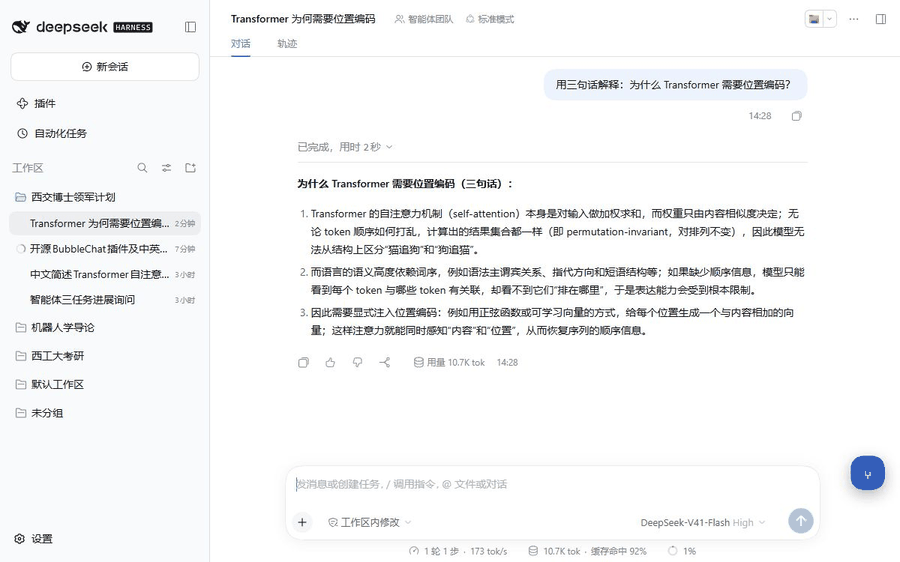Image resolution: width=900 pixels, height=562 pixels.
Task: Click 10.7K tok cache status entry
Action: click(x=587, y=551)
